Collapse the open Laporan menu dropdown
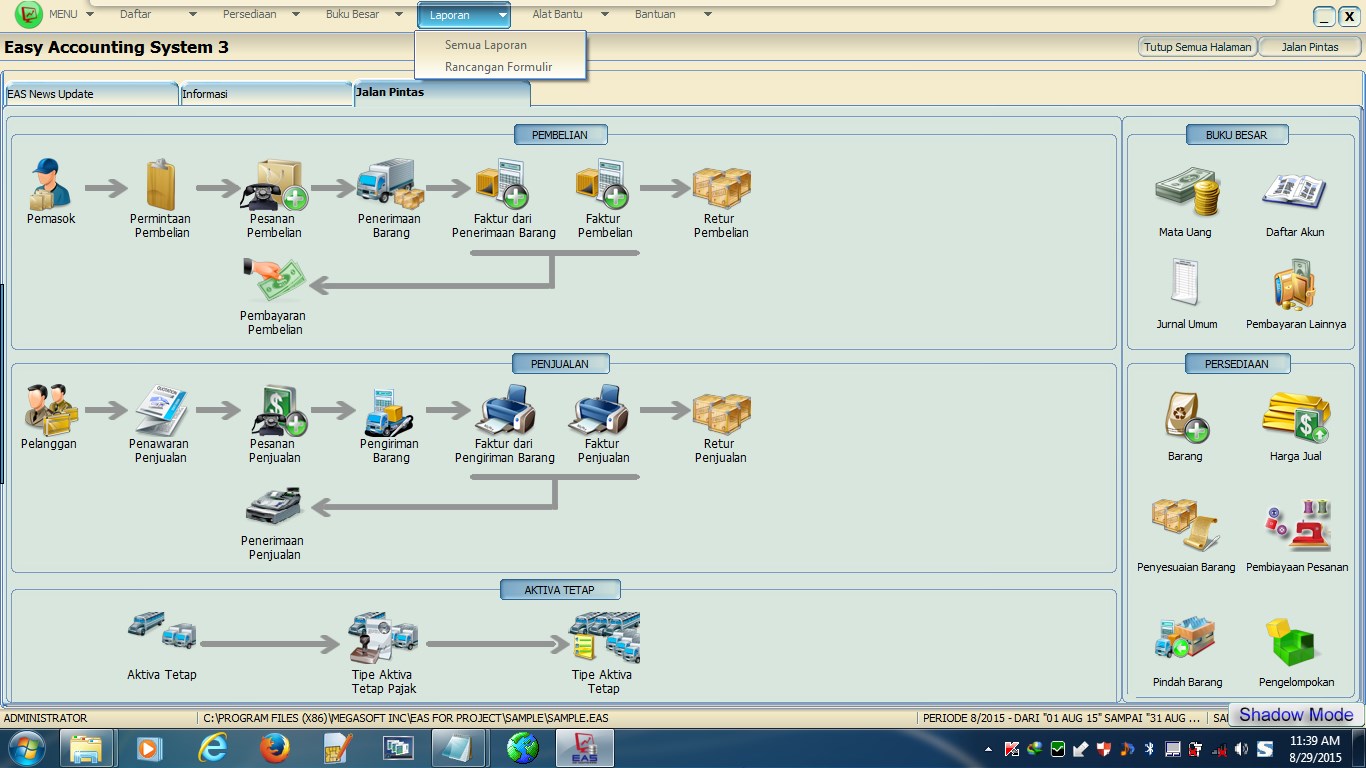 (x=501, y=15)
